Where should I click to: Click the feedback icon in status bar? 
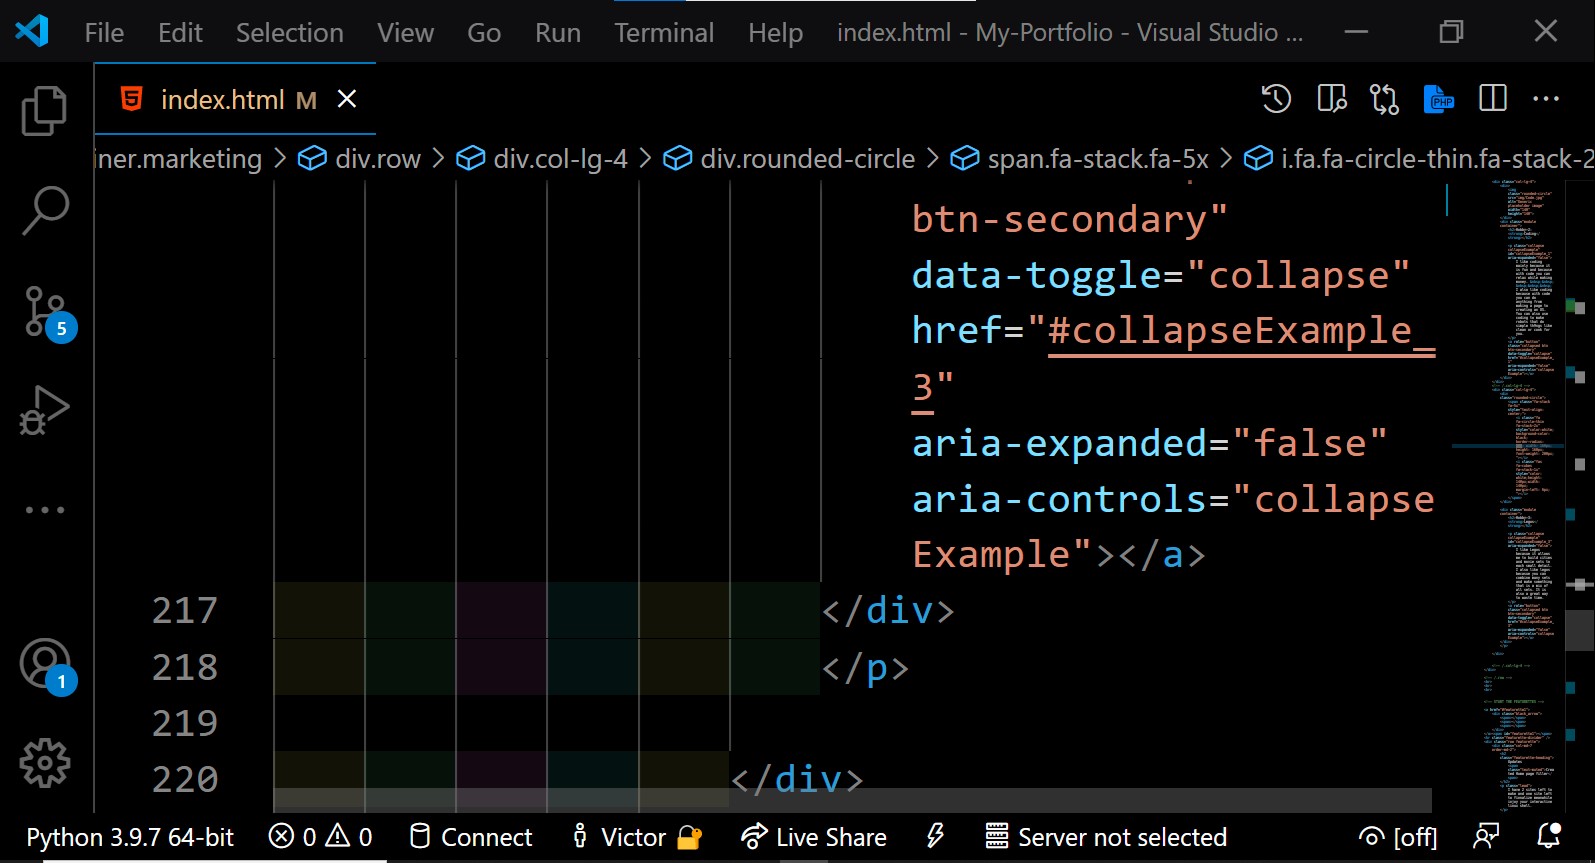click(1487, 836)
